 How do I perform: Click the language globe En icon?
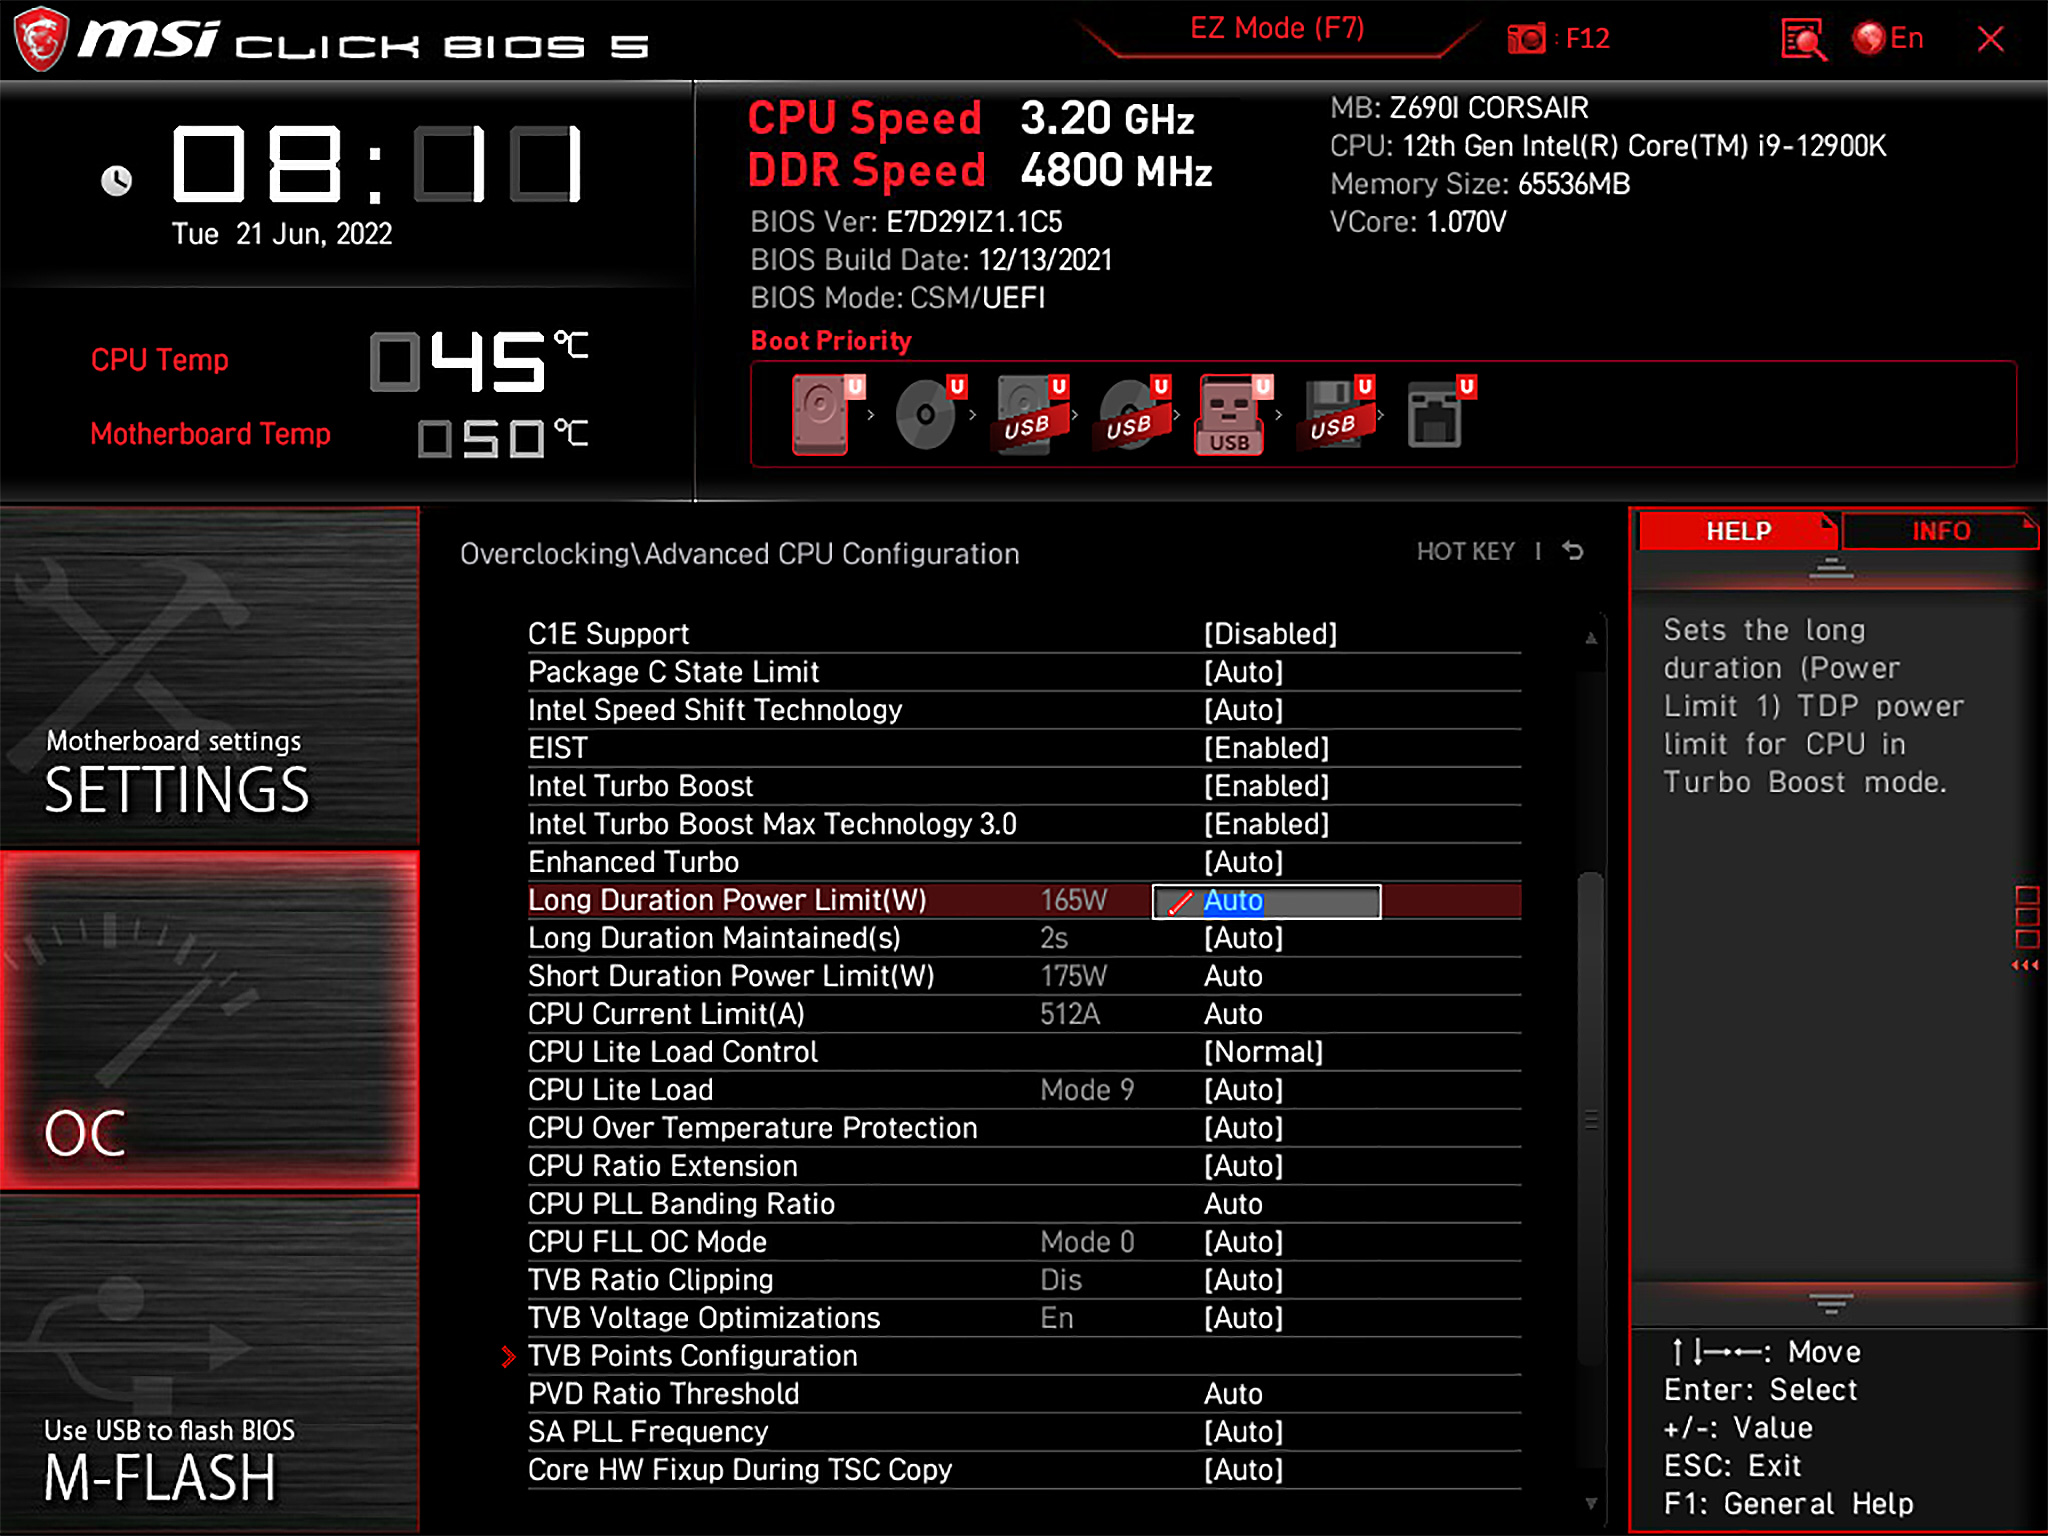tap(1870, 39)
